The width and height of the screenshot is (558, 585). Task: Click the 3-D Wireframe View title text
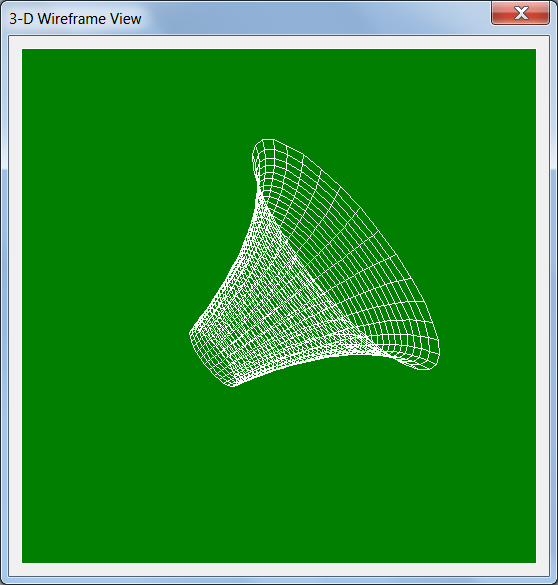coord(75,19)
